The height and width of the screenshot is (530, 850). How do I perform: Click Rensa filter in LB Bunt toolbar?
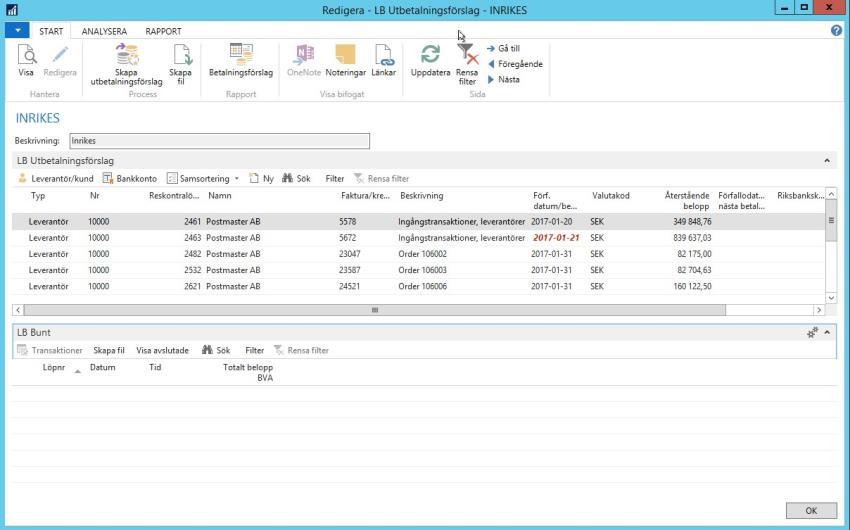[x=301, y=351]
